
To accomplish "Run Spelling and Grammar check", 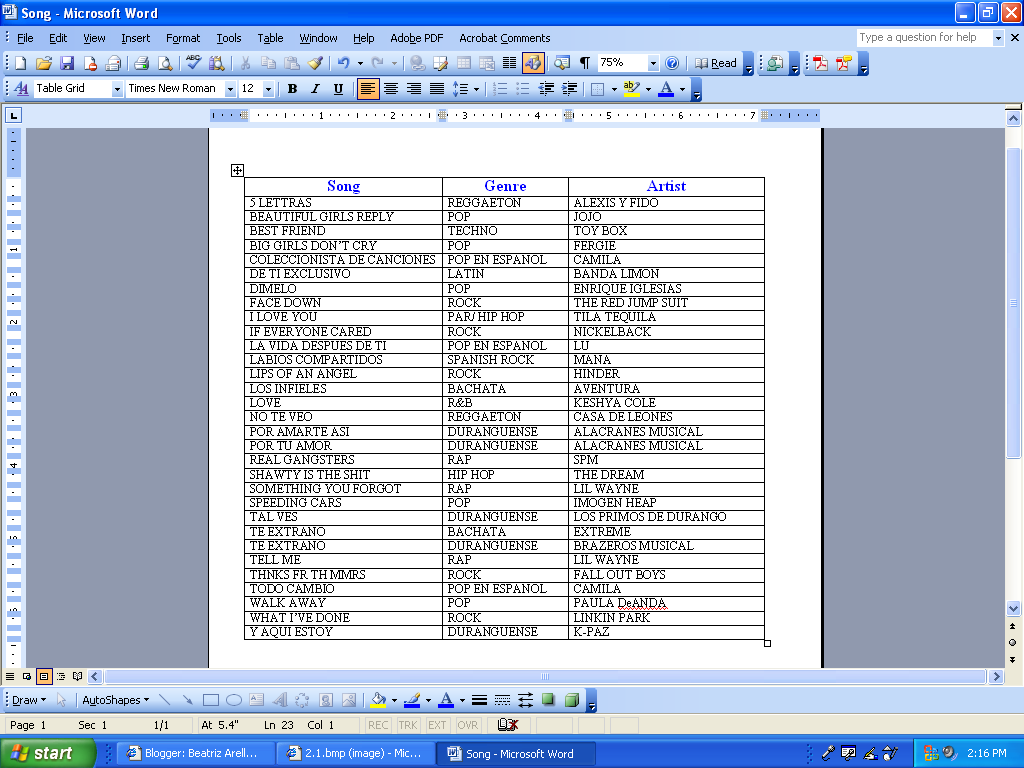I will [x=193, y=63].
